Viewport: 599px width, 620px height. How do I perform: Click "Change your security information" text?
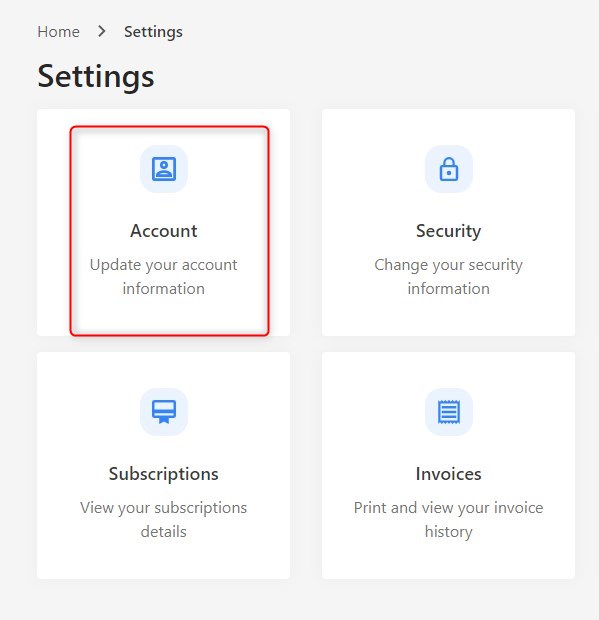tap(449, 277)
